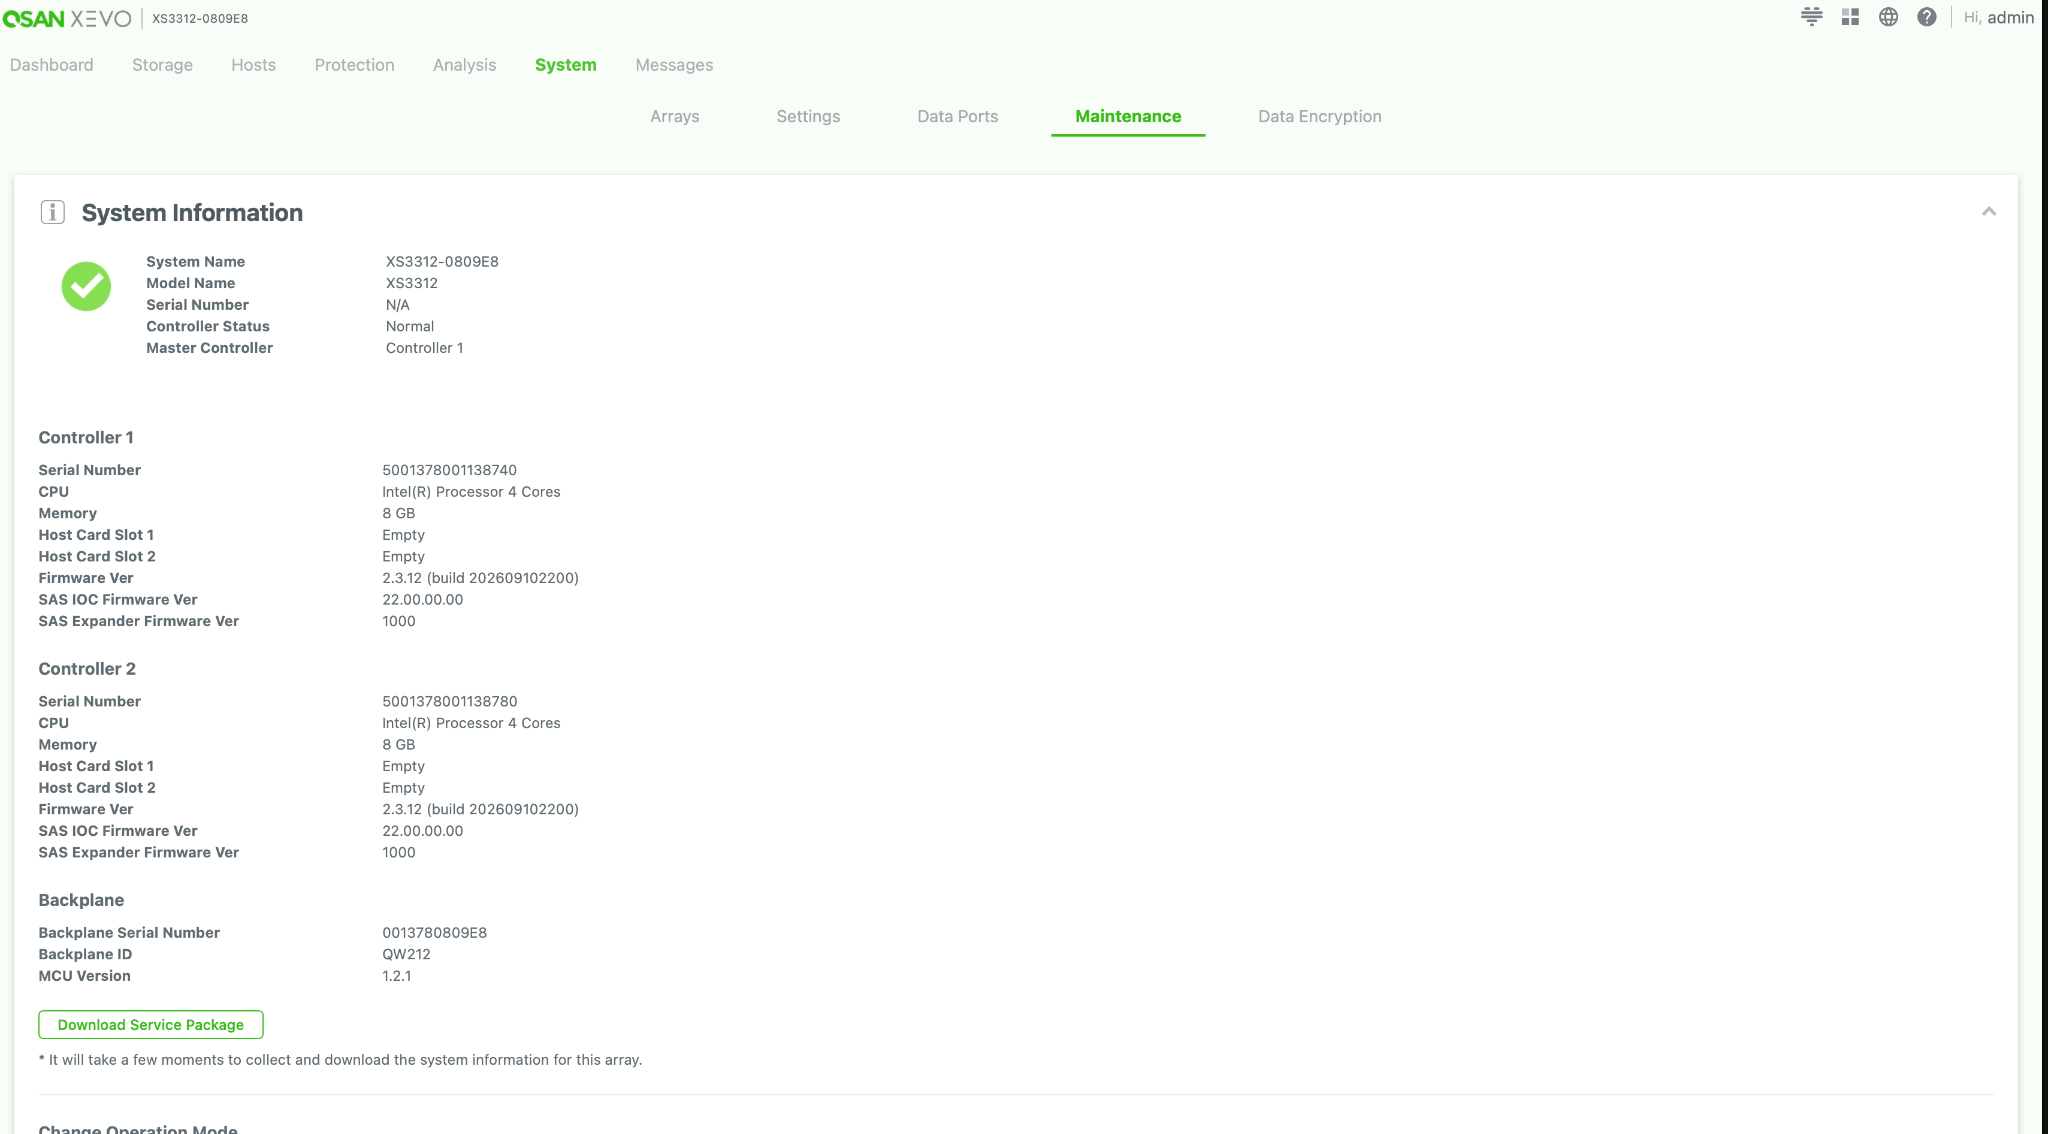2048x1134 pixels.
Task: Open the Analysis menu
Action: 464,64
